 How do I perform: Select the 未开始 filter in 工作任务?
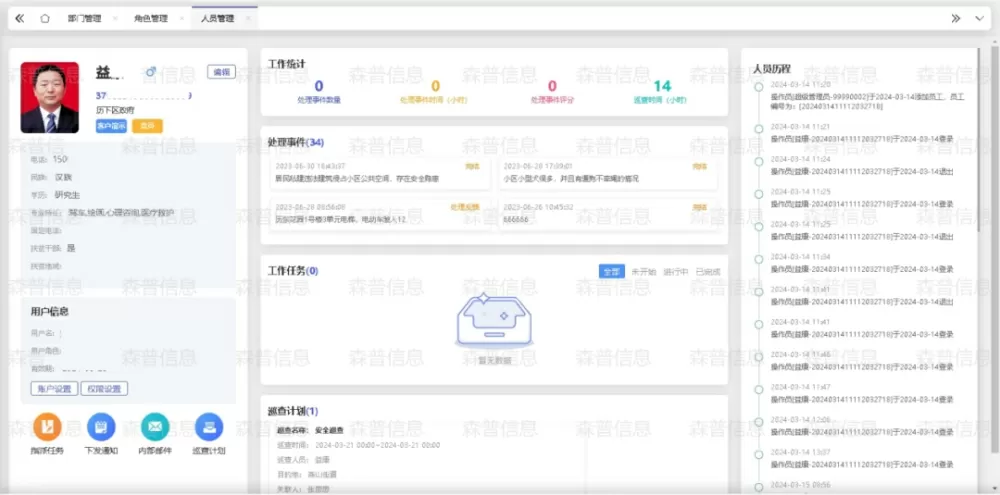(643, 272)
